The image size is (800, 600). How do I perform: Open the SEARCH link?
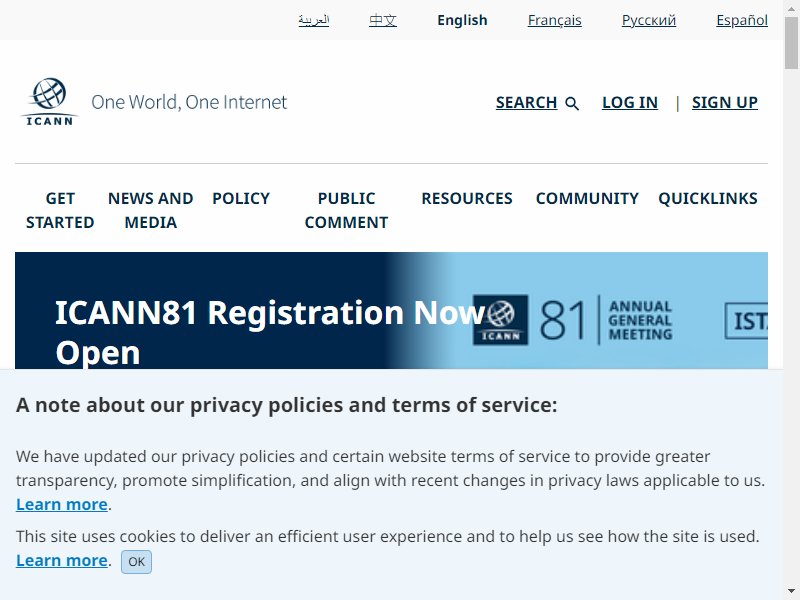tap(526, 102)
